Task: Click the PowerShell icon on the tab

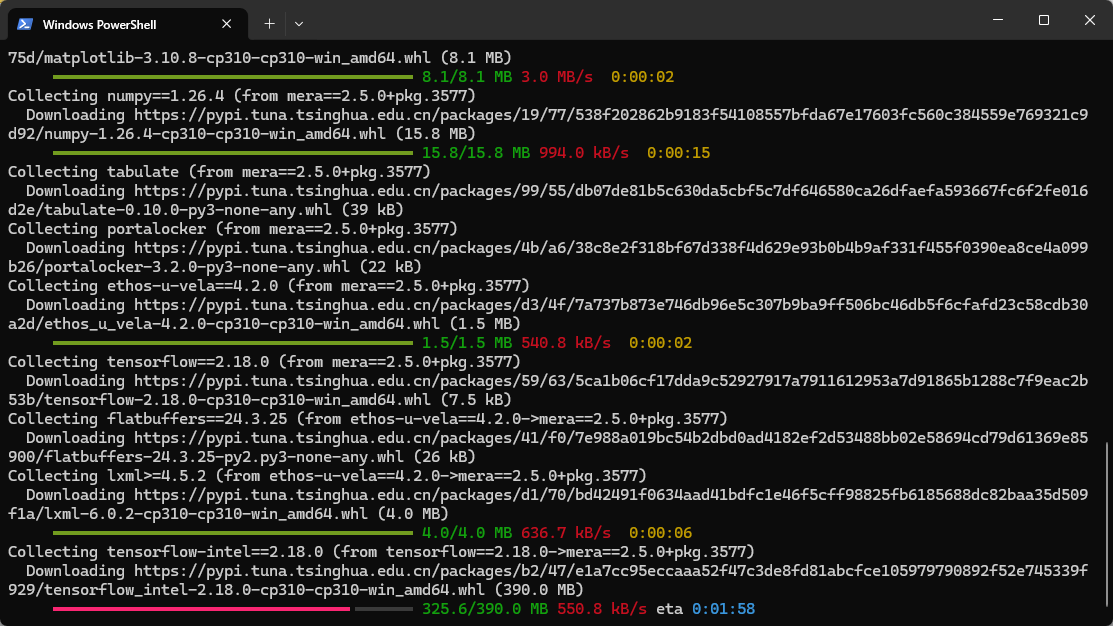Action: tap(25, 24)
